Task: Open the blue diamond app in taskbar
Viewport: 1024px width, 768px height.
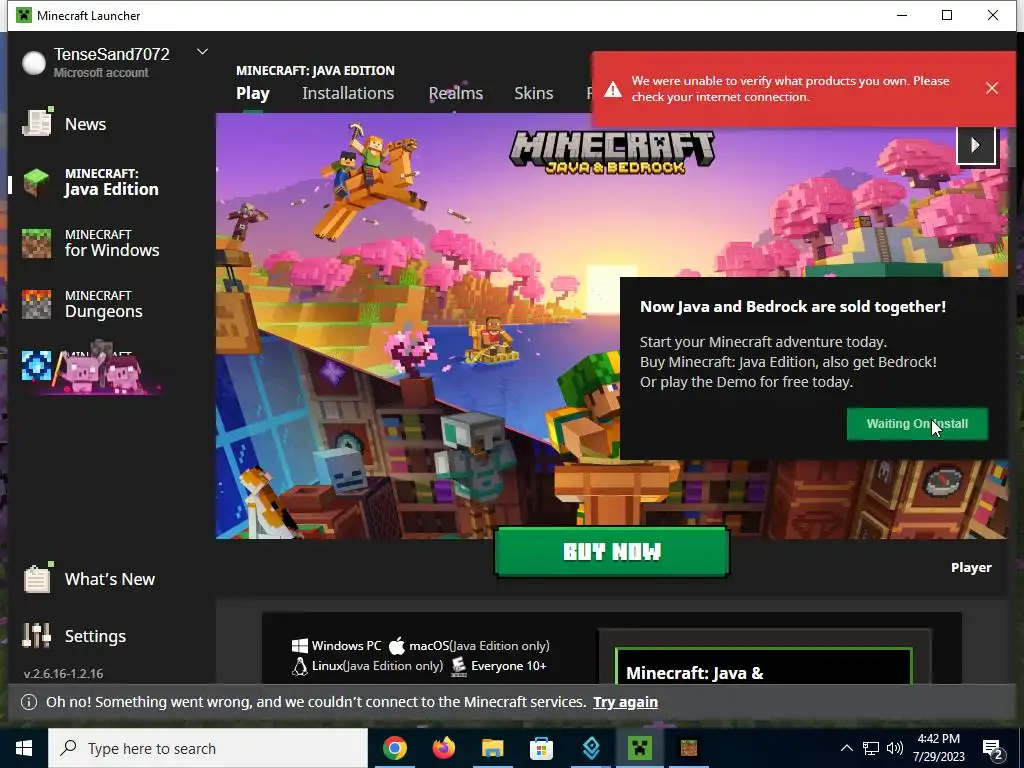Action: click(x=591, y=748)
